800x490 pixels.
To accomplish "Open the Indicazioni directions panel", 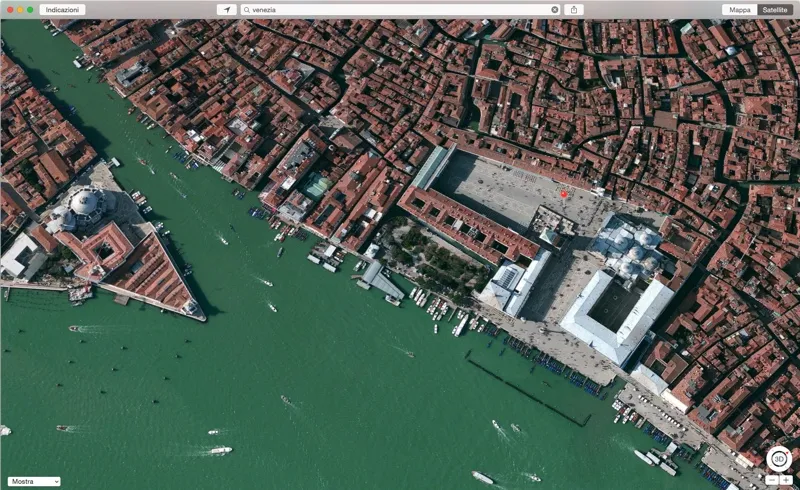I will coord(62,10).
